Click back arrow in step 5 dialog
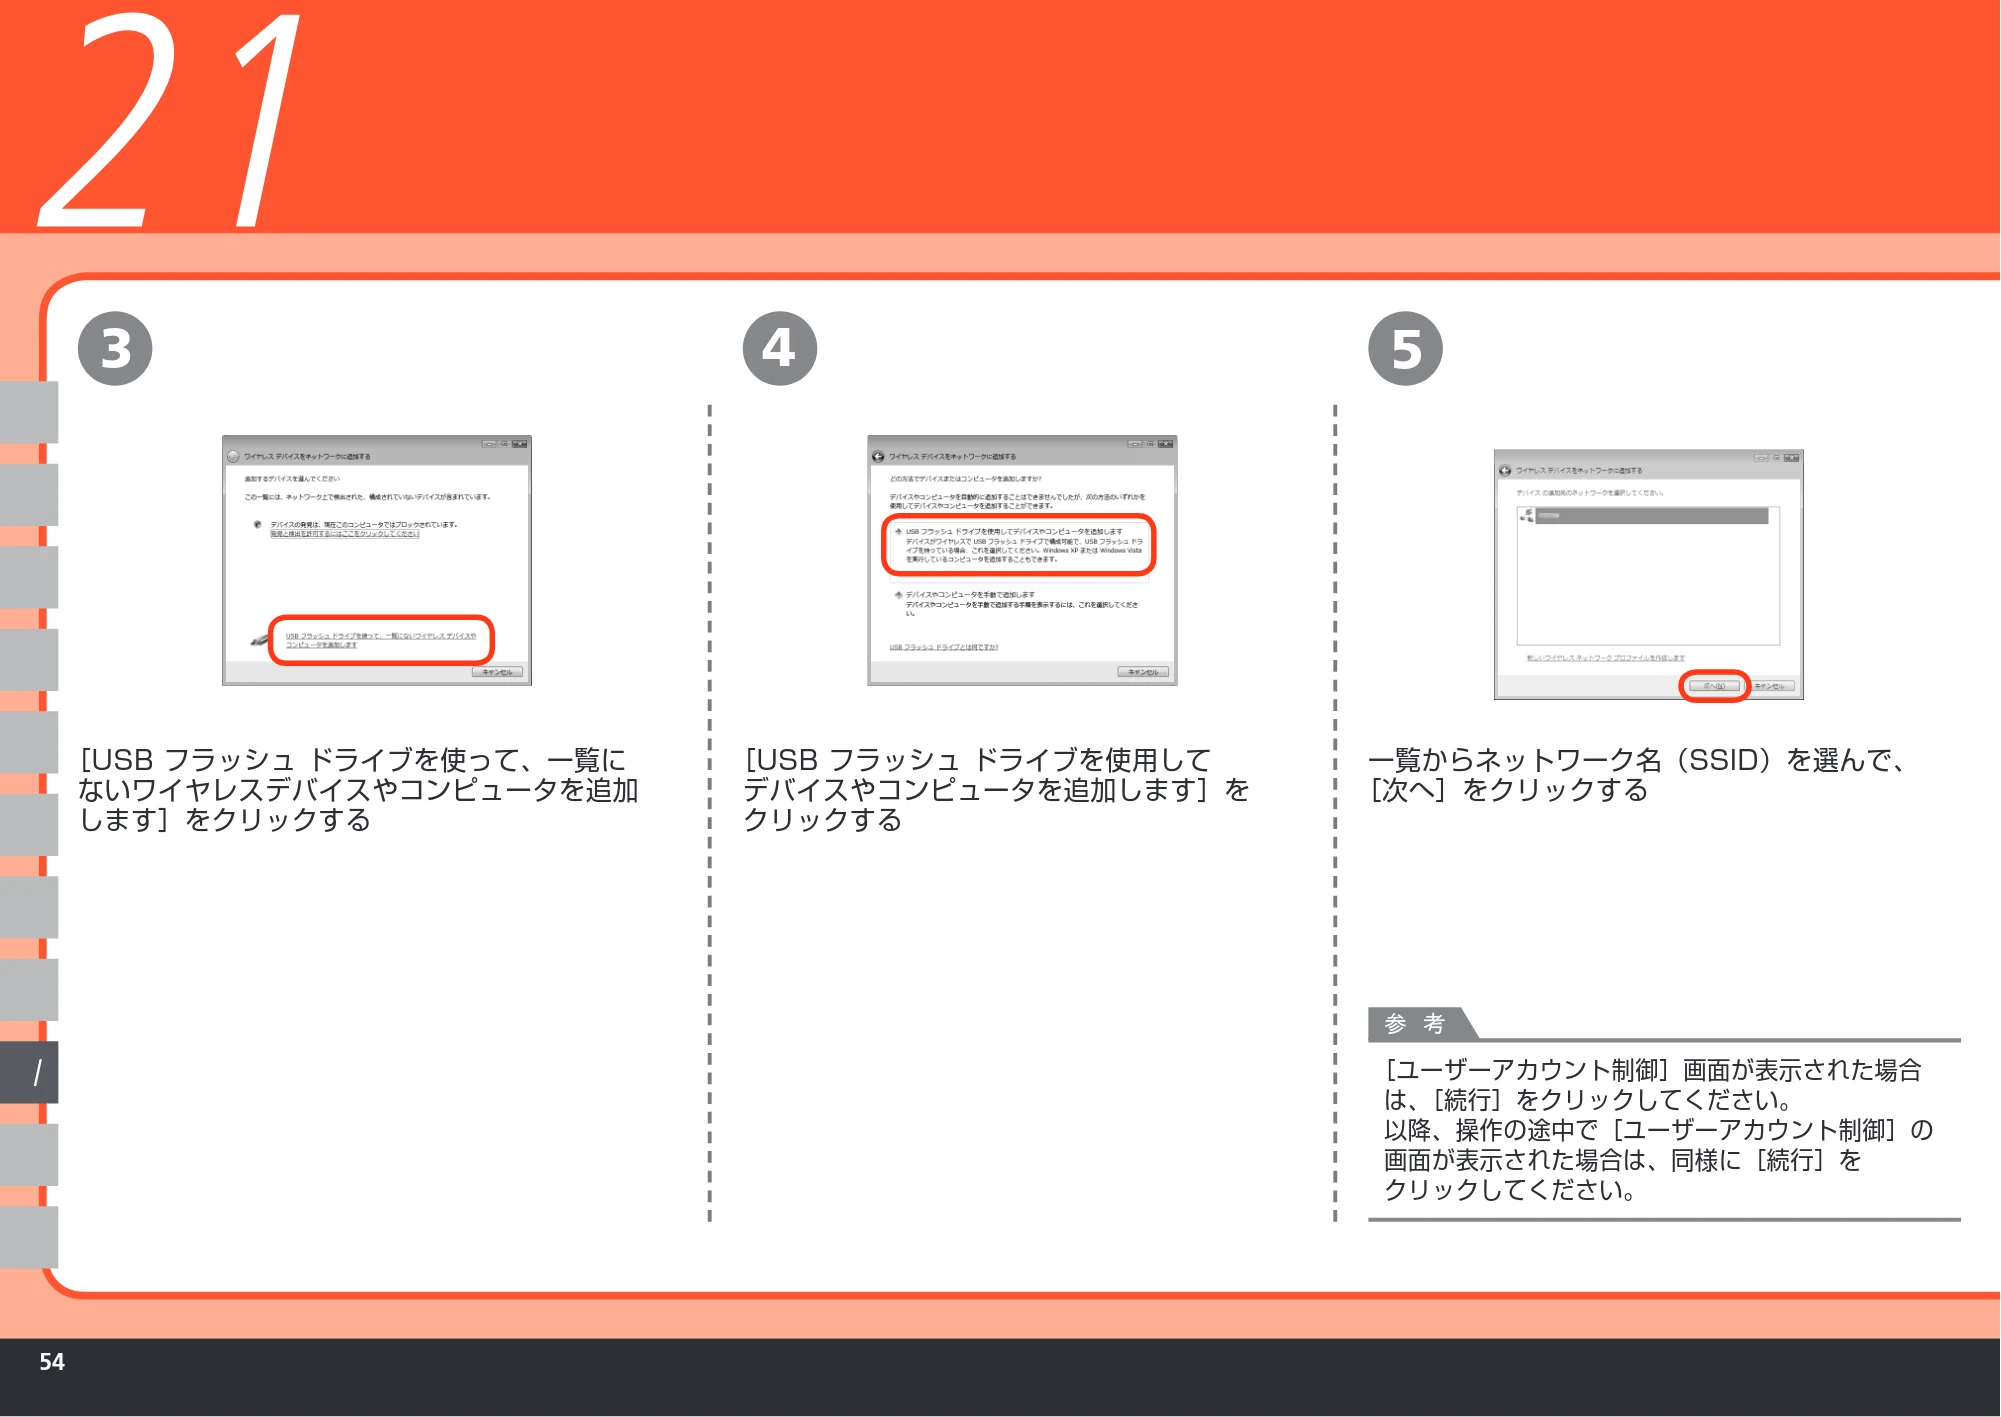 point(1505,471)
